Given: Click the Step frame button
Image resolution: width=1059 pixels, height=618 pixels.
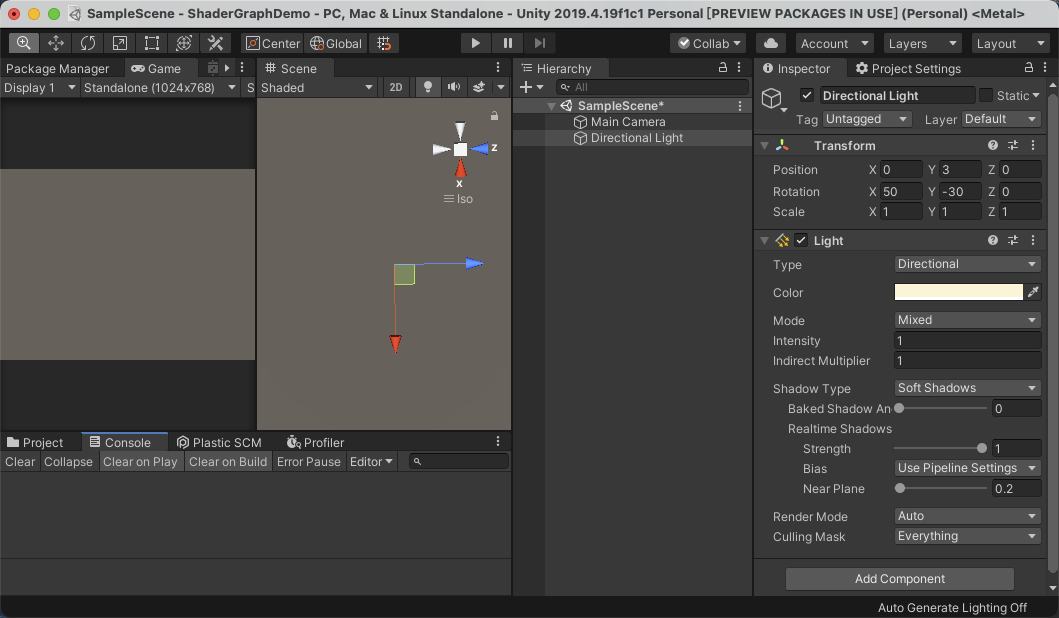Looking at the screenshot, I should (539, 43).
